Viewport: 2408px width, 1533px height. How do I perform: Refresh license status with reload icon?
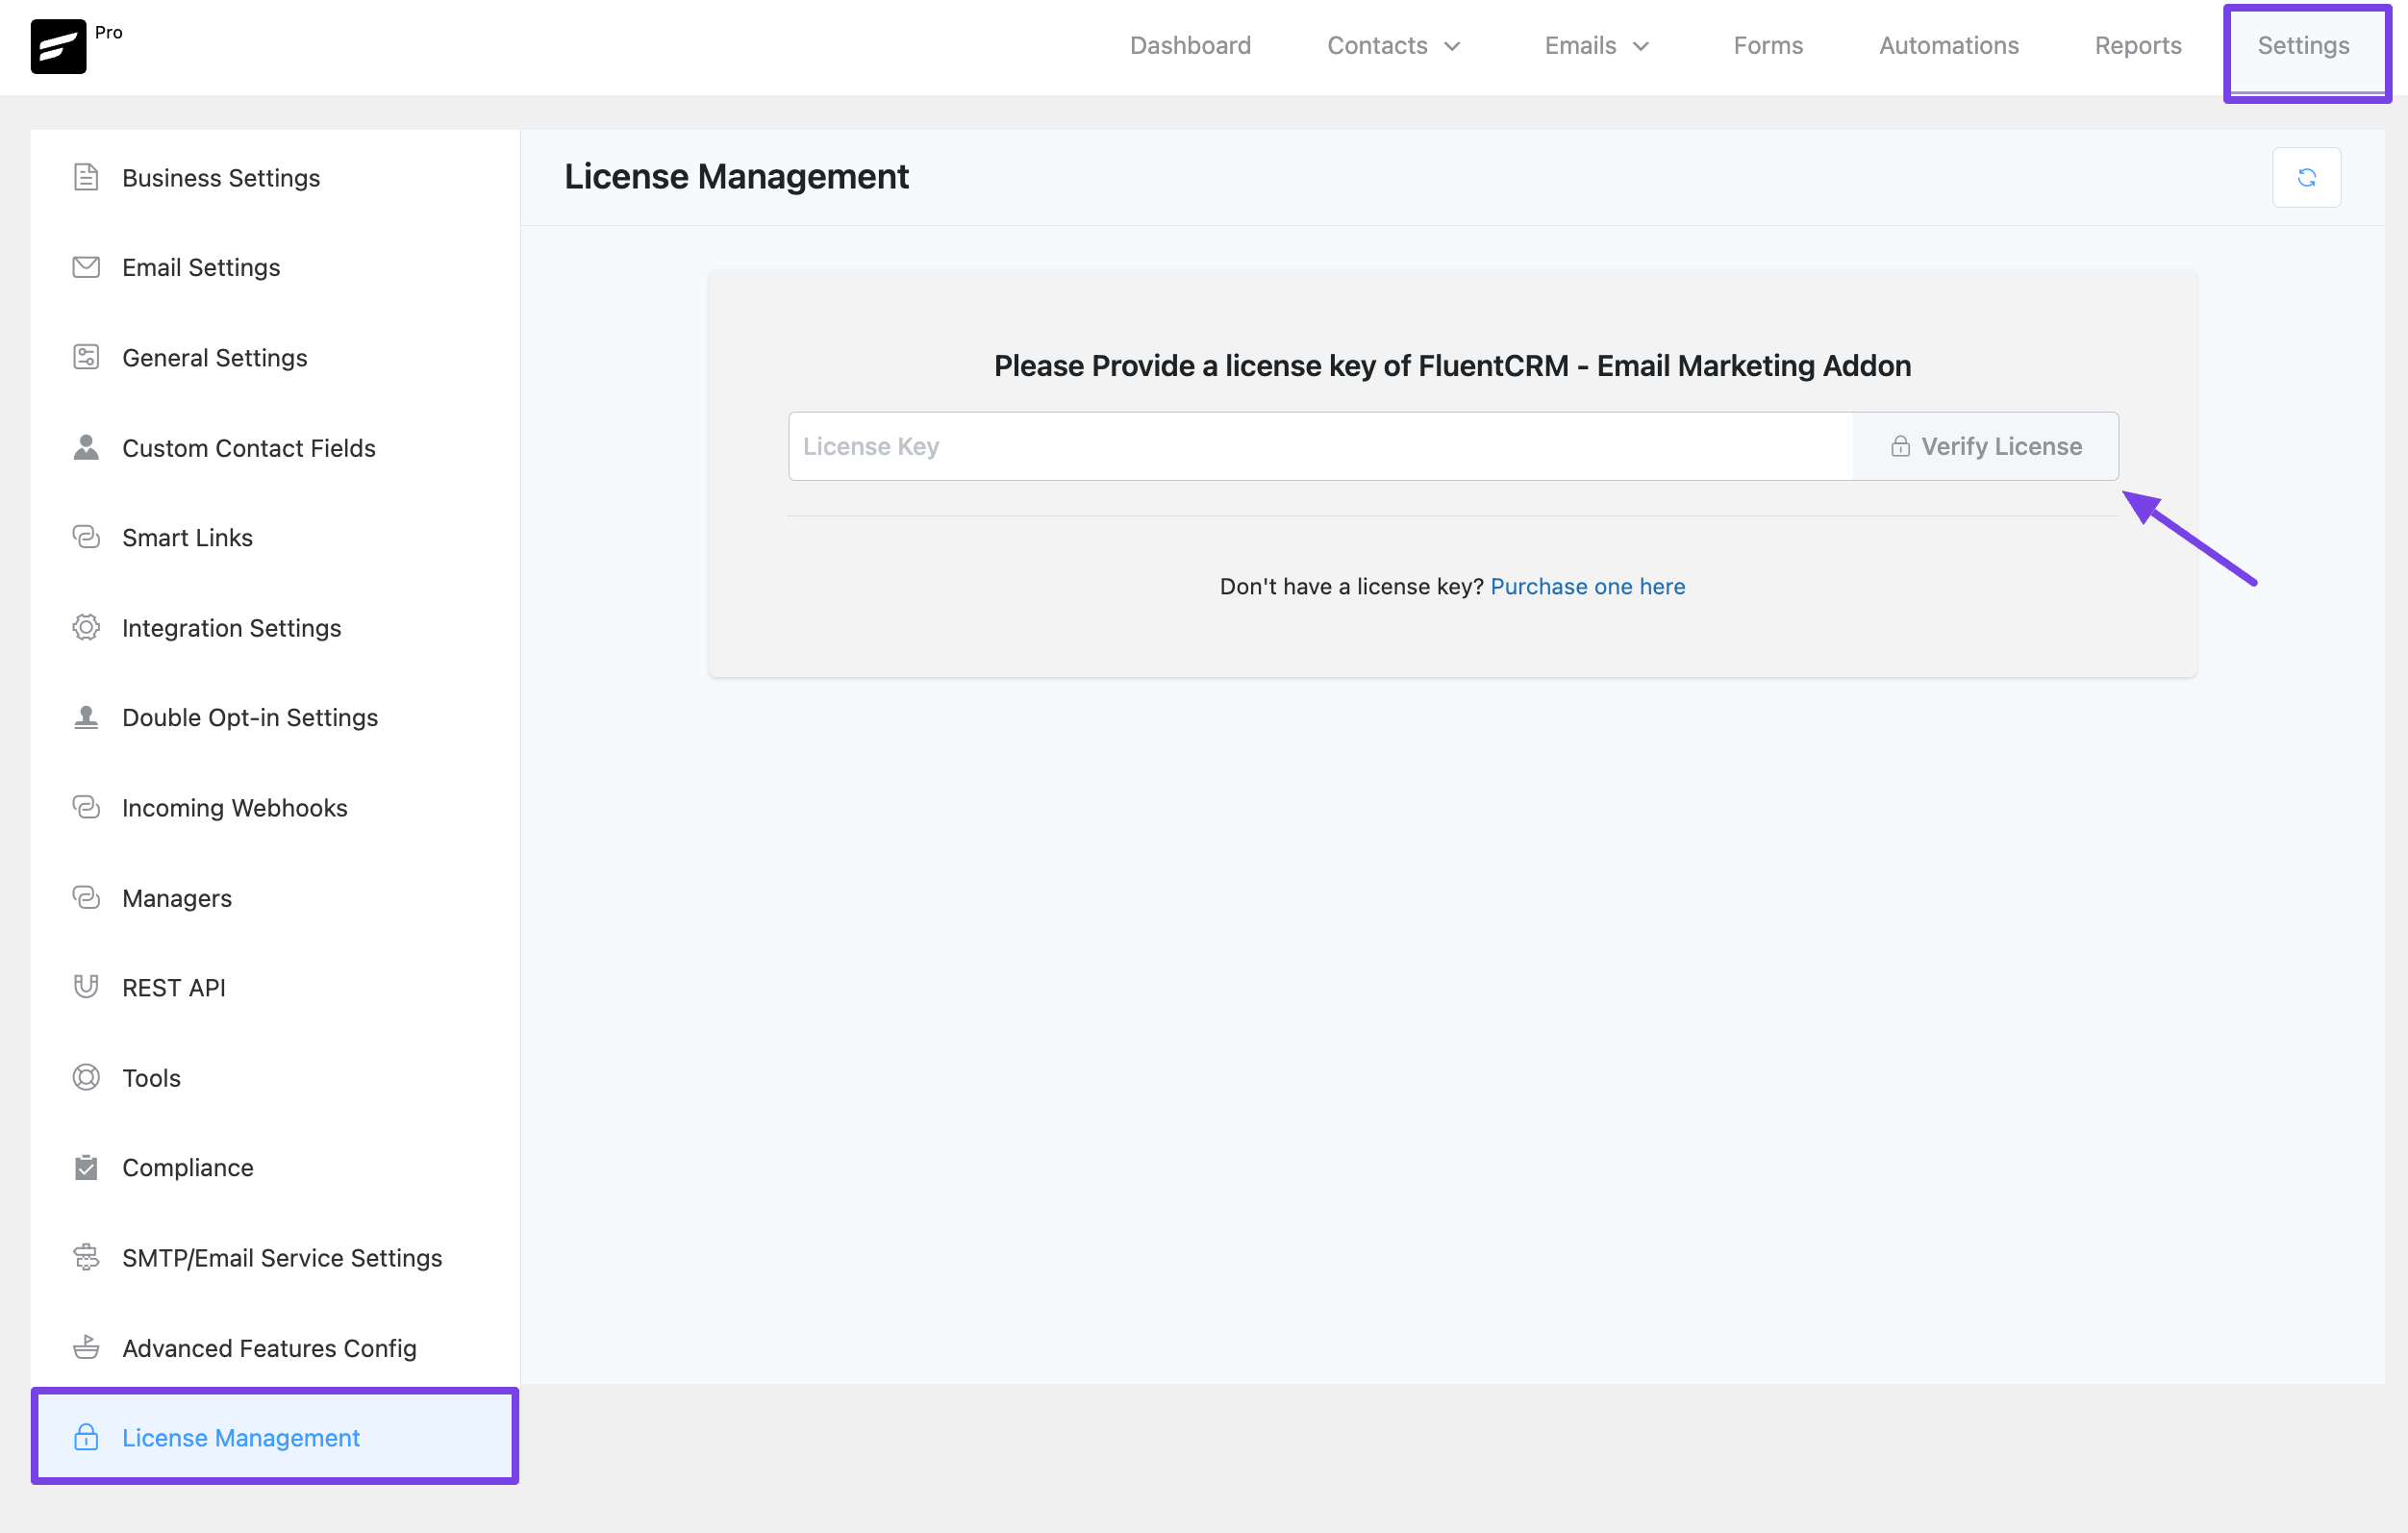coord(2306,177)
